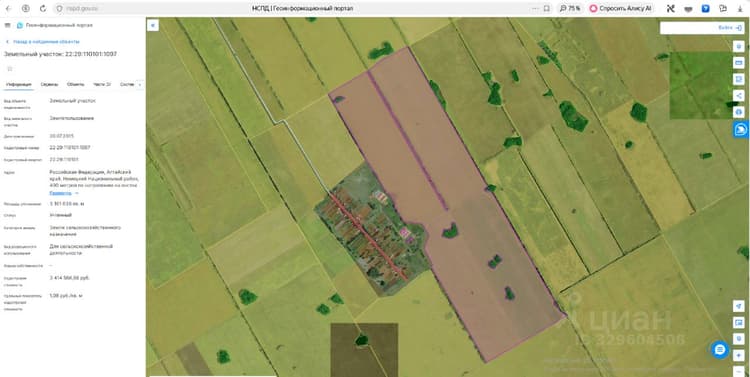Open the mask-shaped icon in browser toolbar
Screen dimensions: 750x377
point(688,9)
